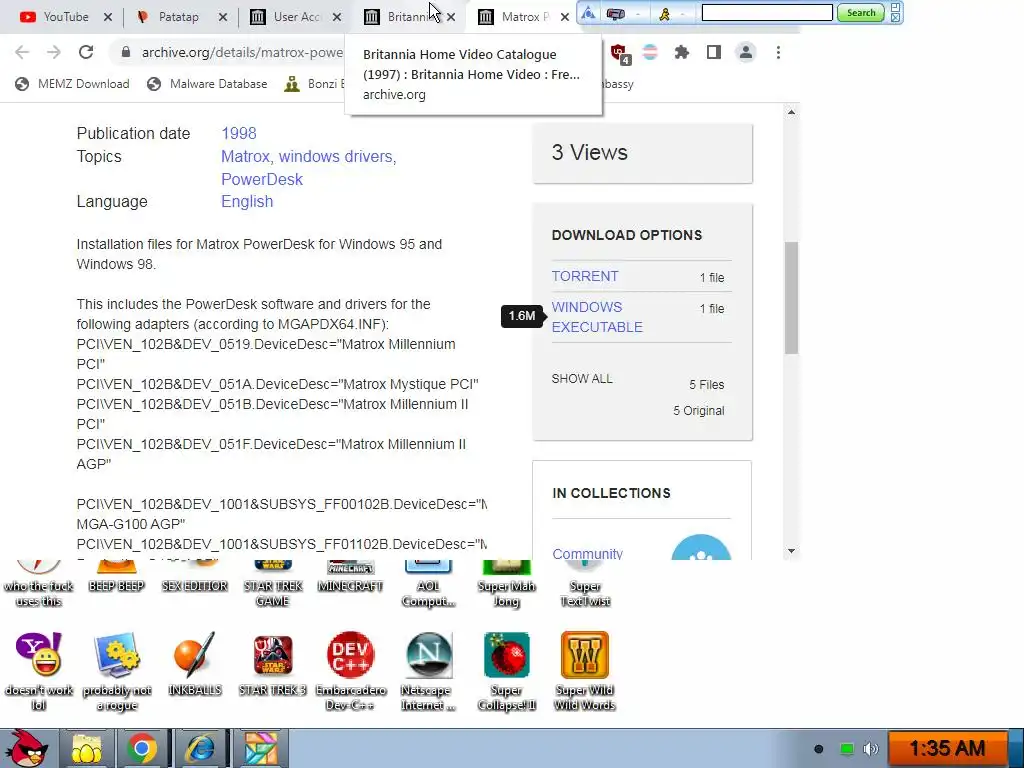Switch to the YouTube tab
This screenshot has width=1024, height=768.
pyautogui.click(x=65, y=17)
